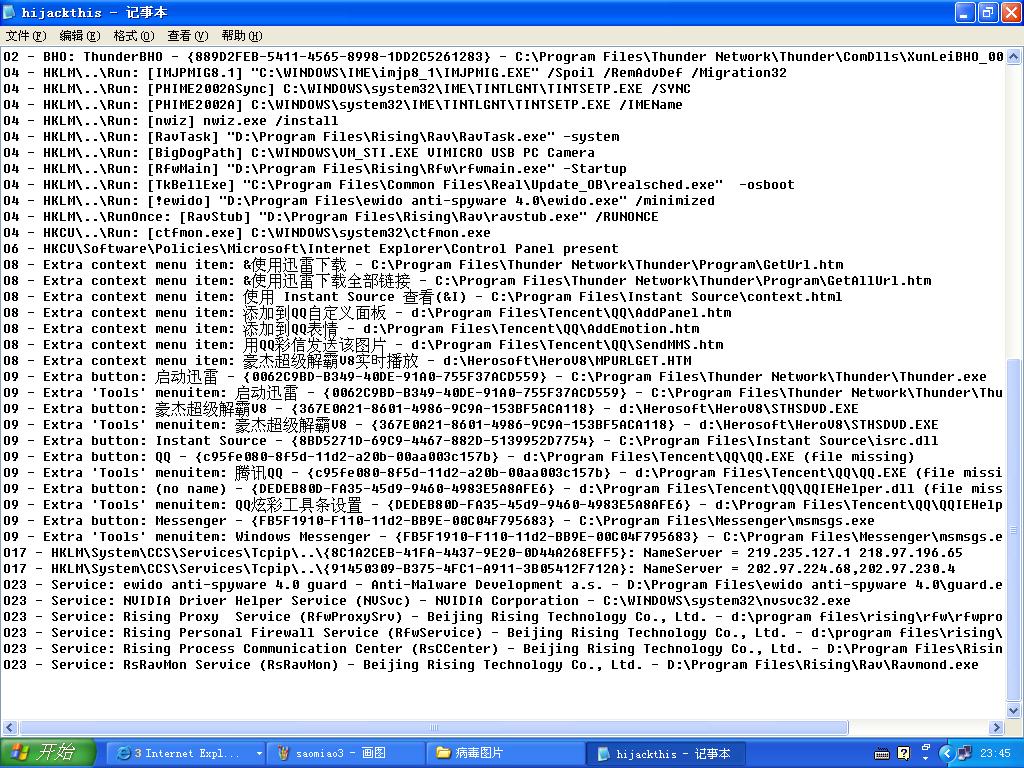Screen dimensions: 1024x768
Task: Click the 'QQ\SendMMS.htm' line
Action: point(363,345)
